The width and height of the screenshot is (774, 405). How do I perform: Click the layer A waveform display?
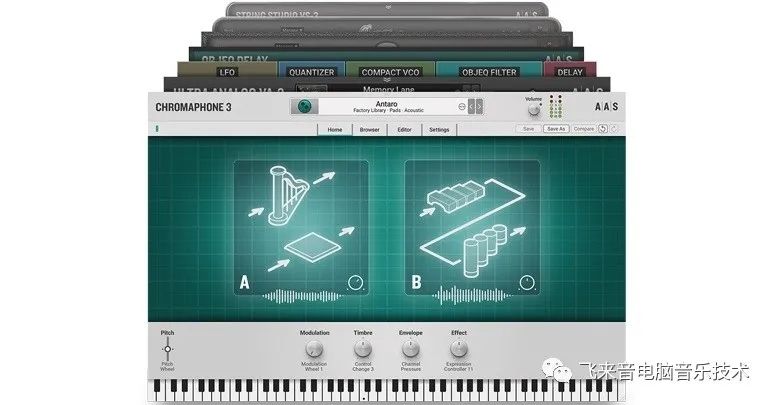(x=302, y=296)
